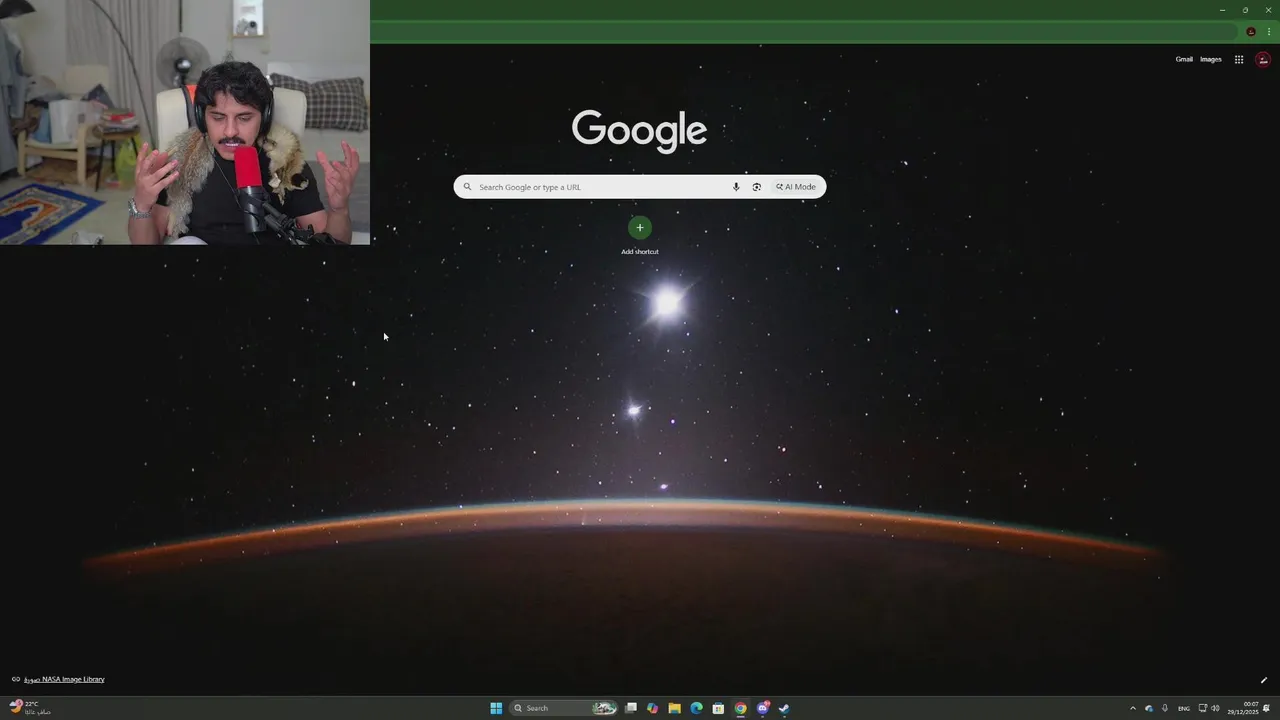This screenshot has width=1280, height=720.
Task: Open Google Lens image search
Action: (x=757, y=187)
